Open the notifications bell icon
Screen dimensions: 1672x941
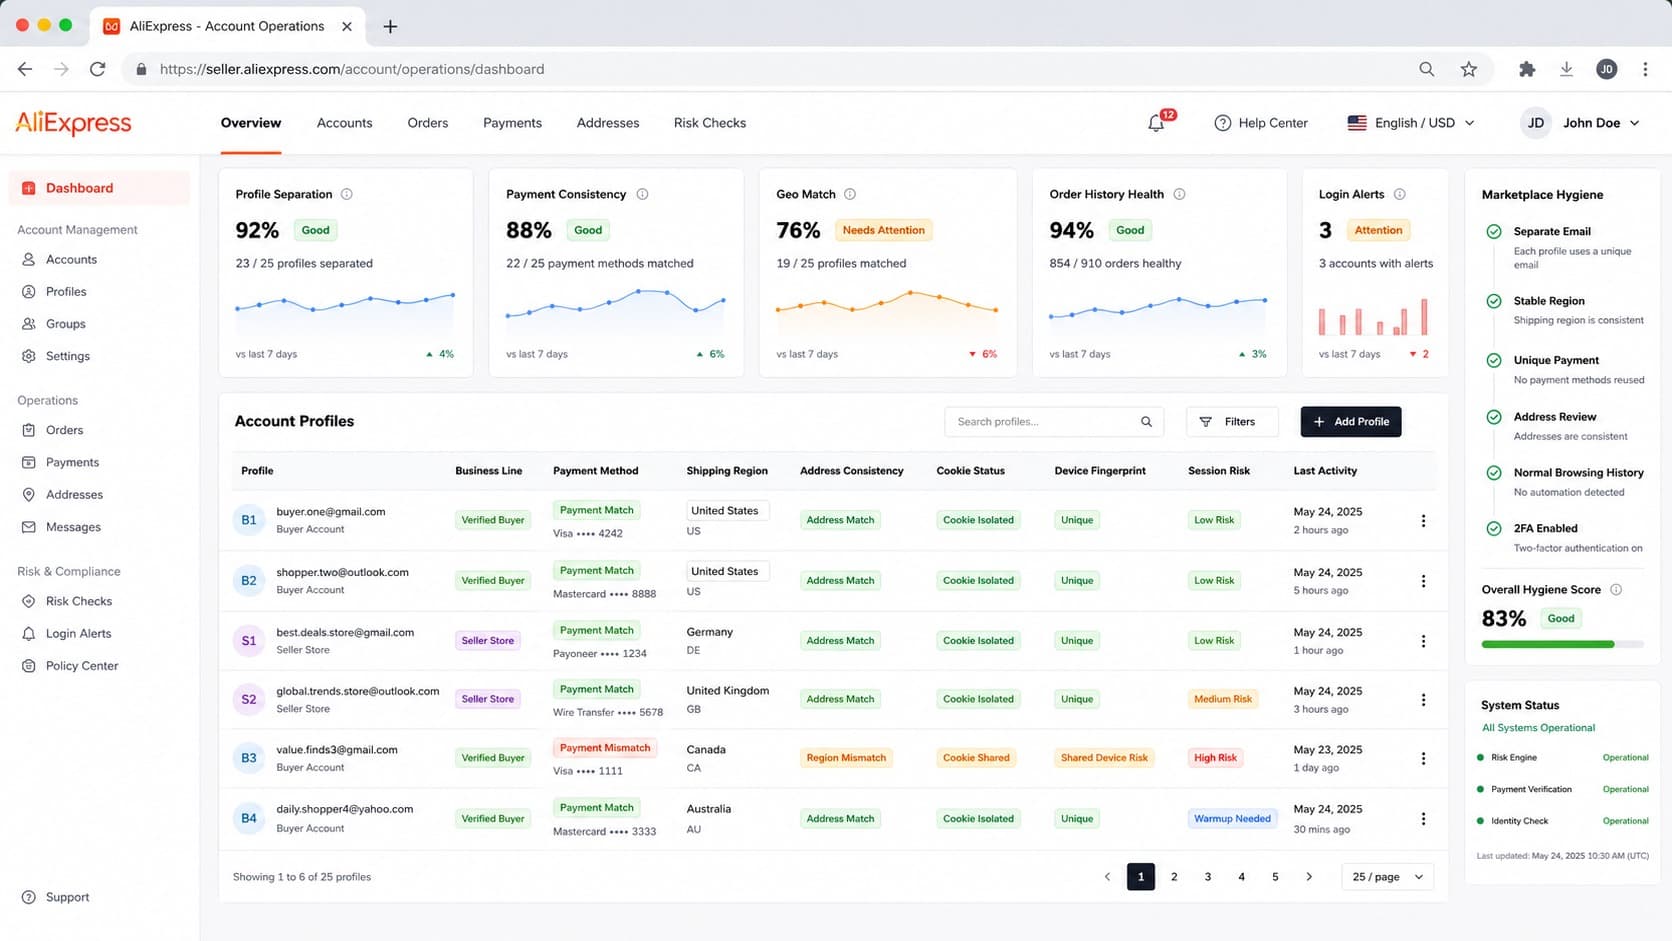1156,123
